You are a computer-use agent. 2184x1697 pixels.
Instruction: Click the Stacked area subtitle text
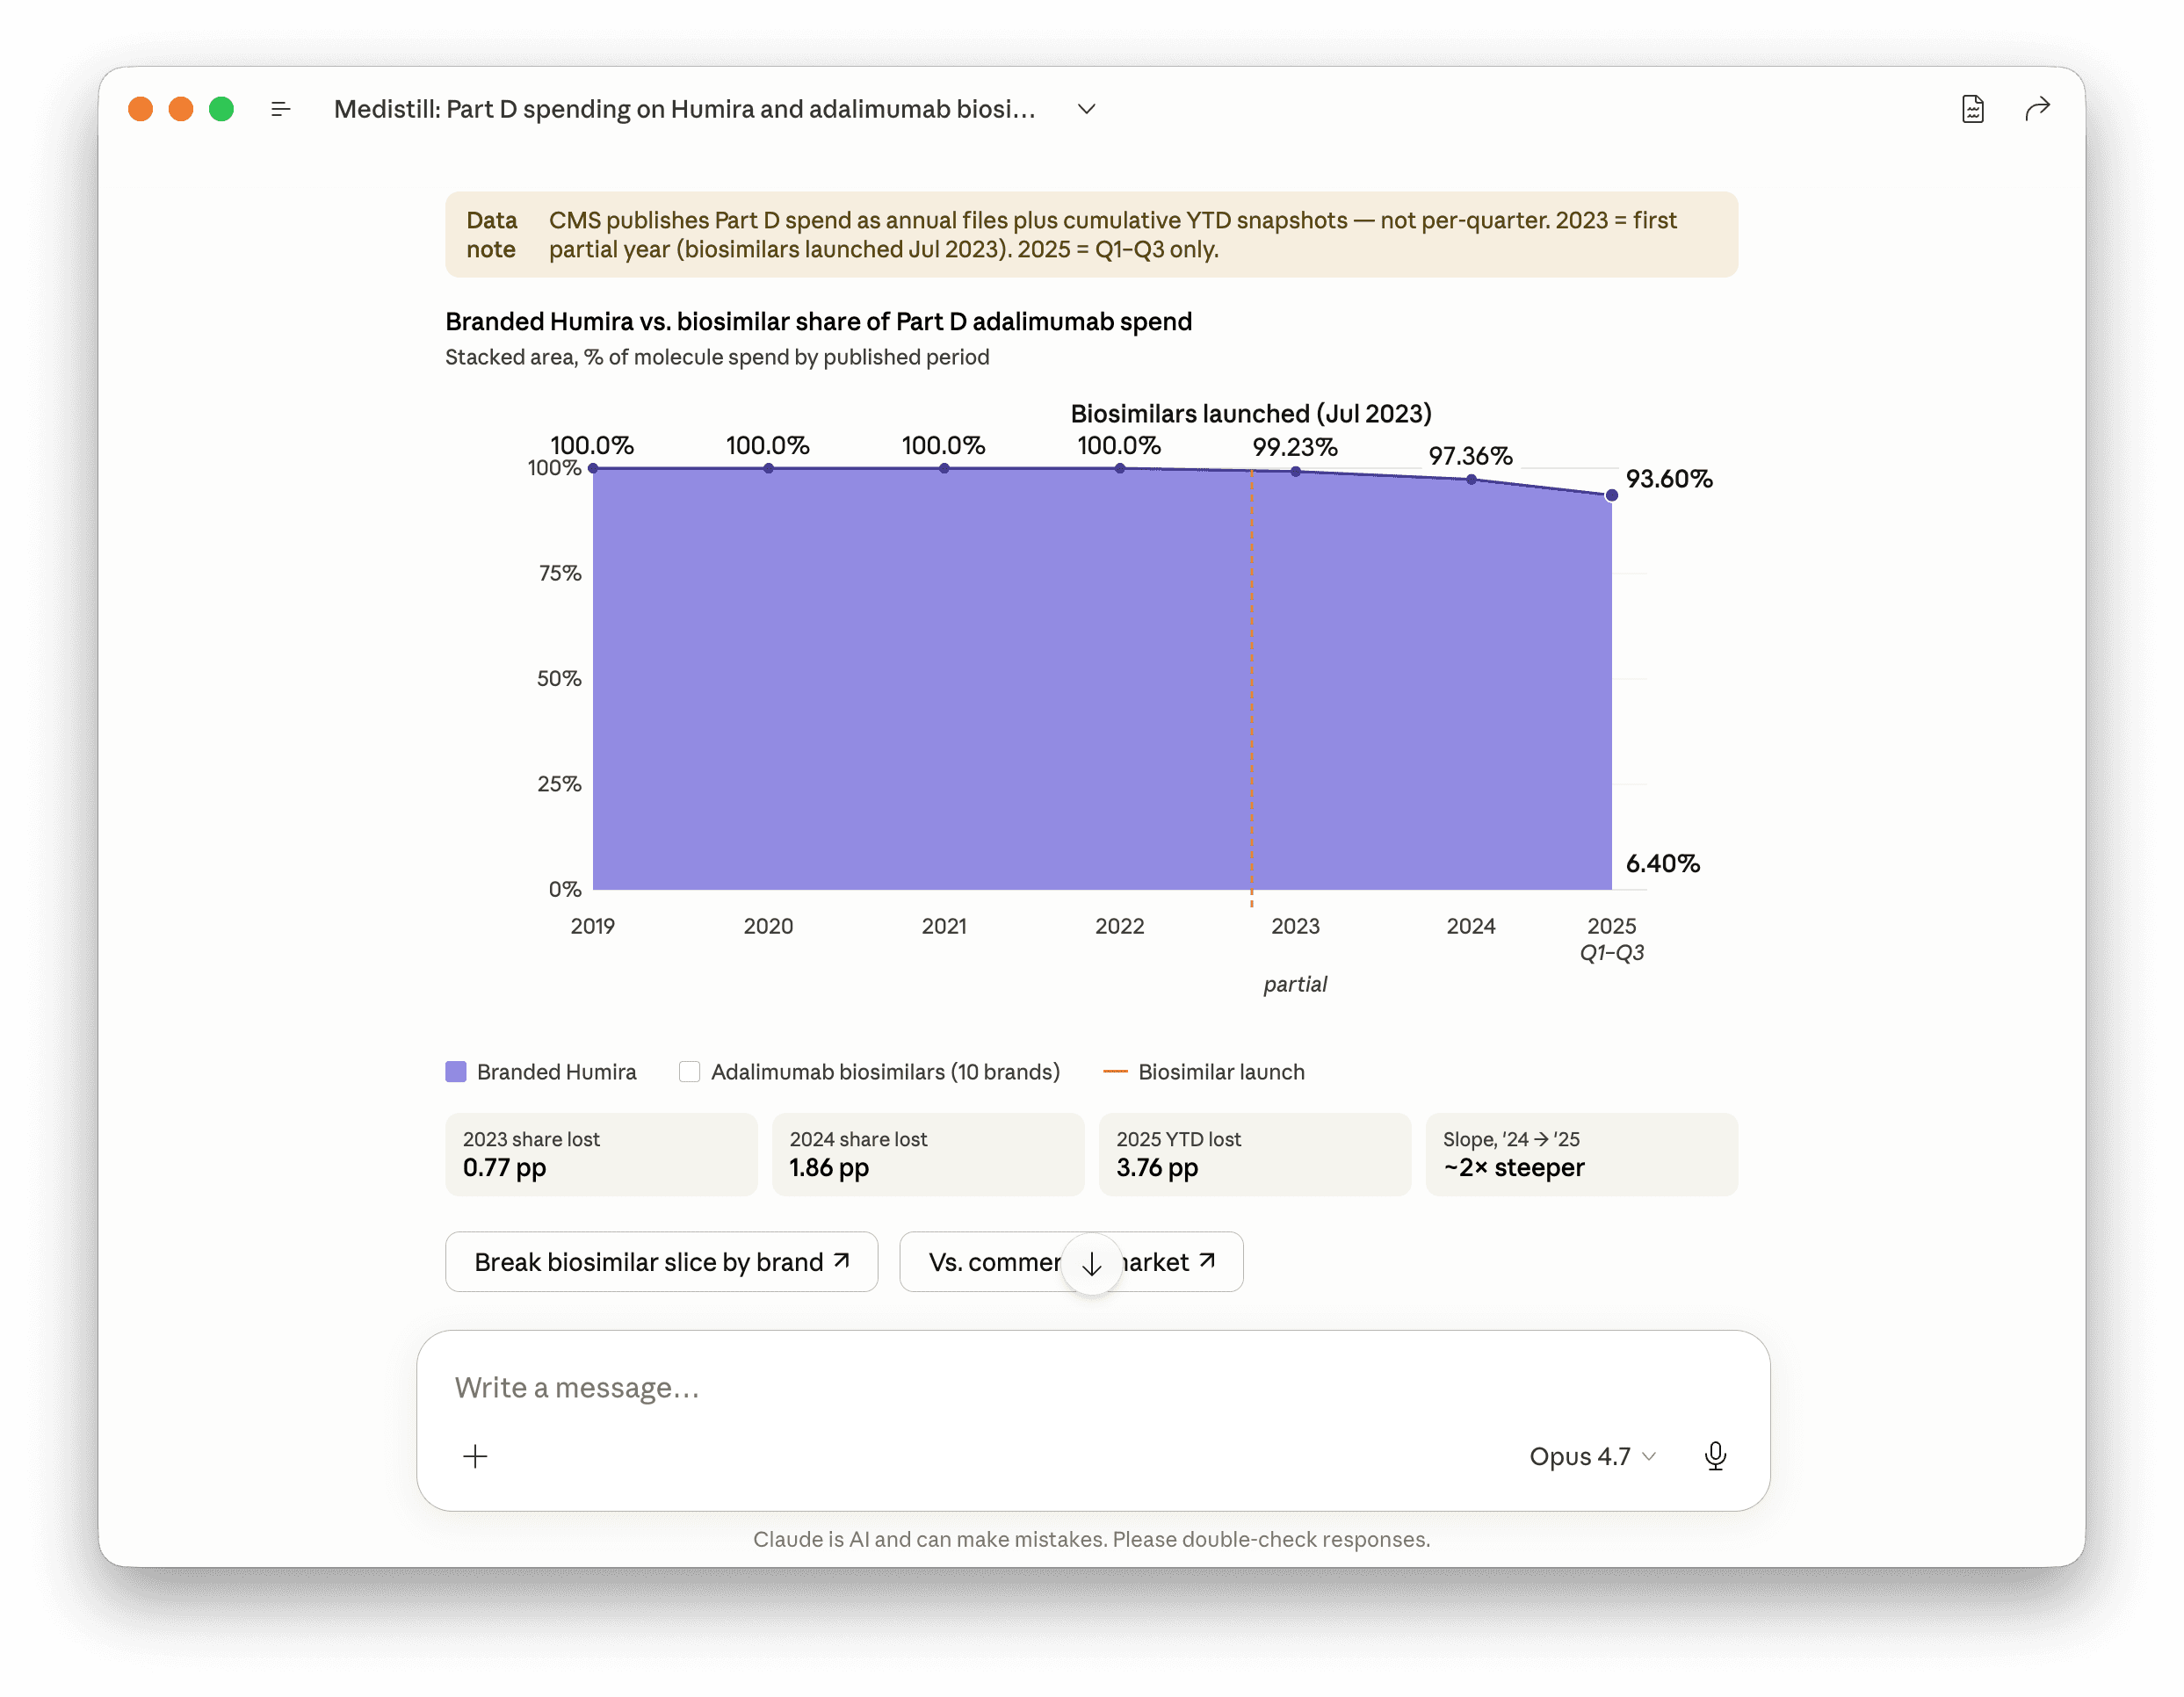tap(717, 357)
